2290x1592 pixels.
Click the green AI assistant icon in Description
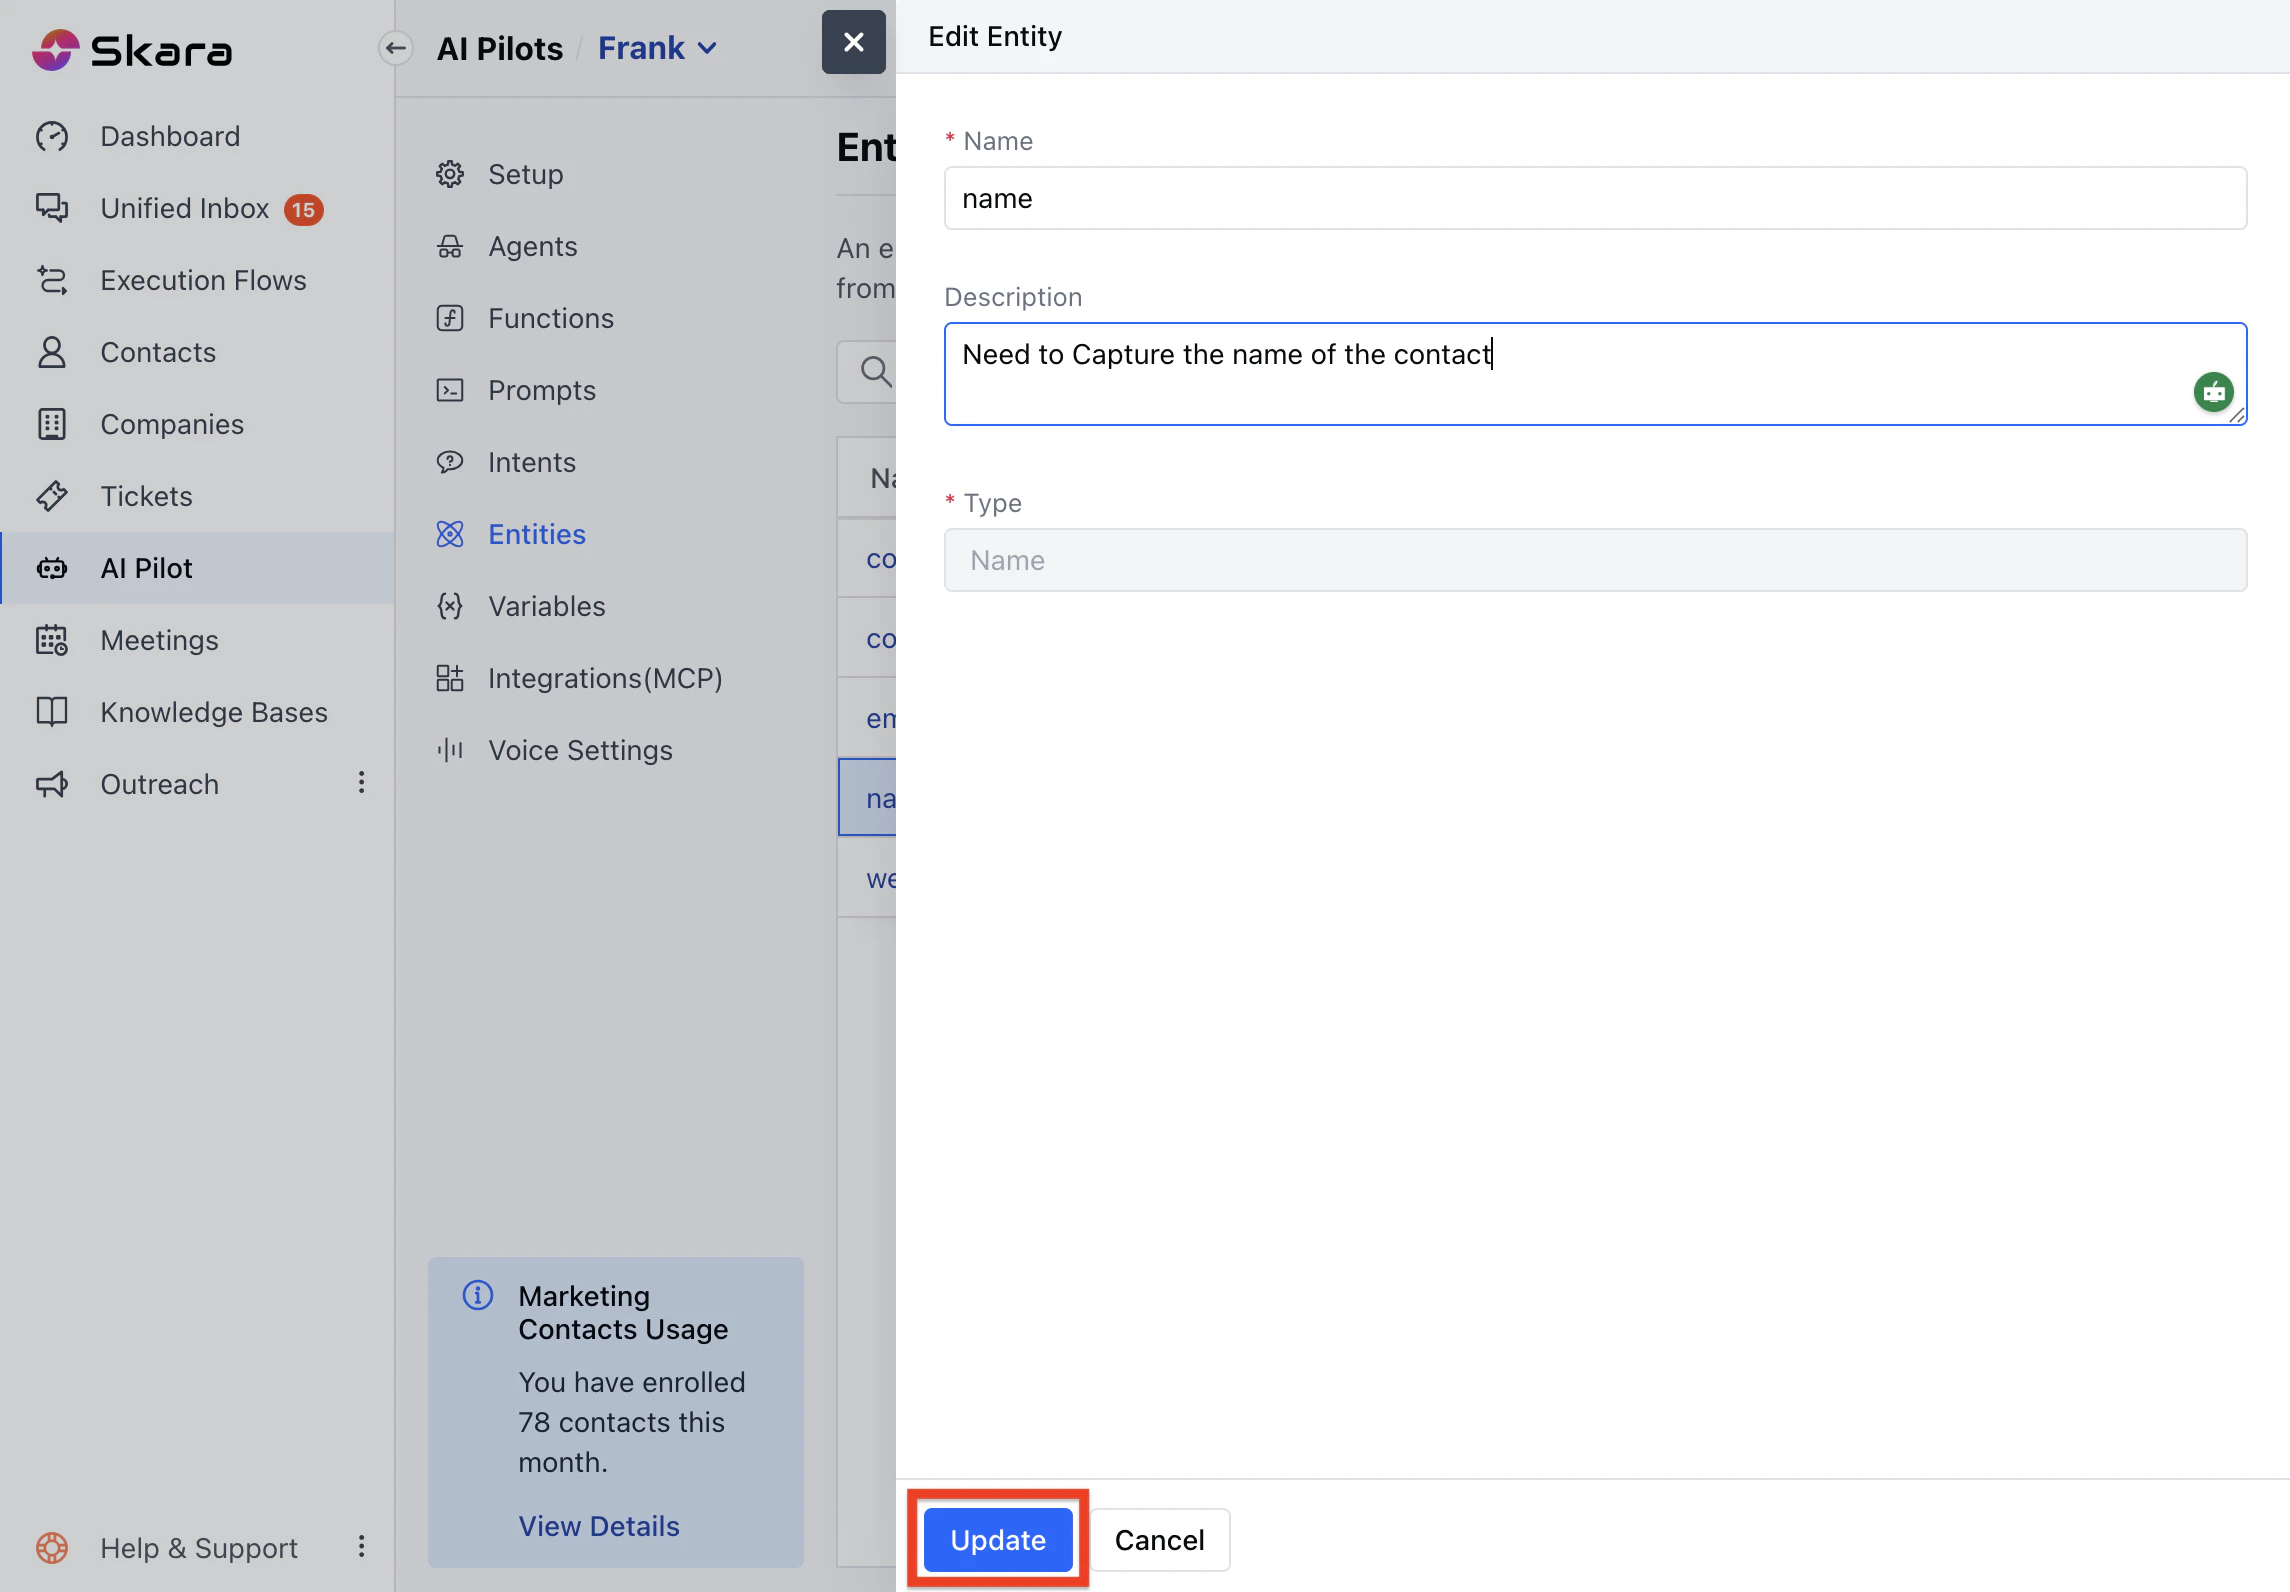point(2213,392)
